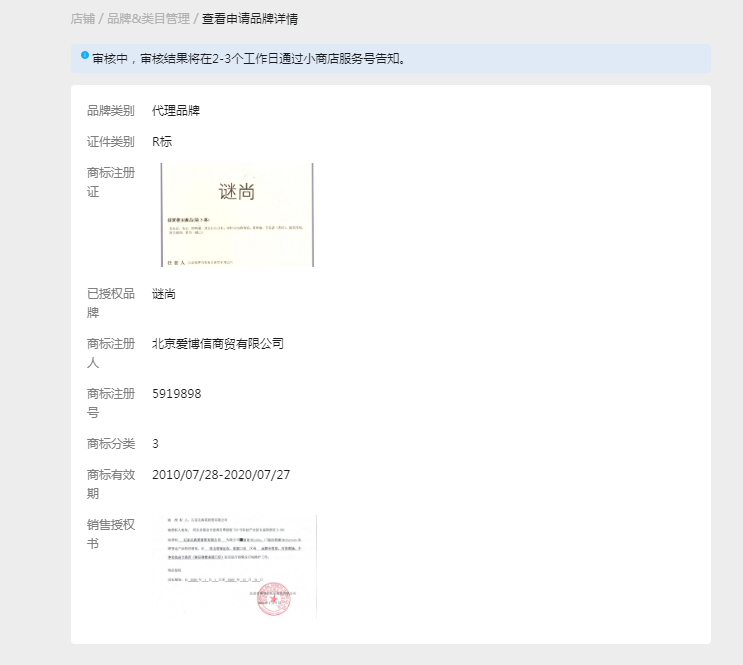This screenshot has height=665, width=743.
Task: Open the 商标注册证 certificate thumbnail
Action: tap(237, 215)
